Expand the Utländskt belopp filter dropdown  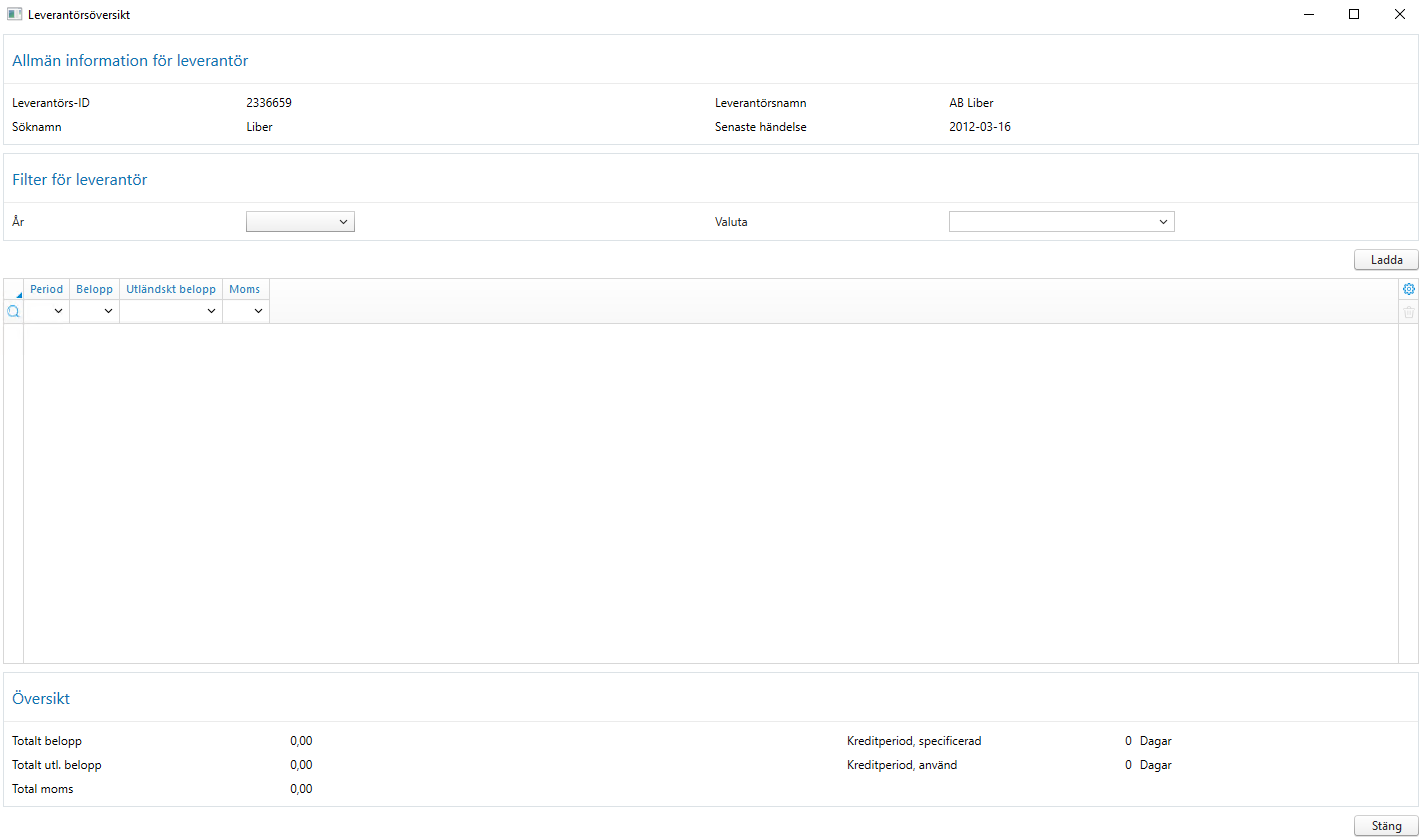pos(210,311)
